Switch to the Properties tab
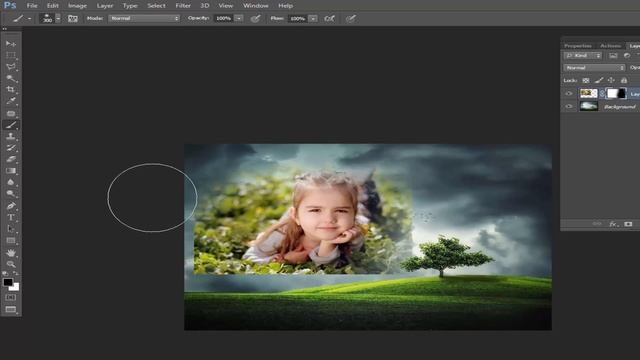The height and width of the screenshot is (360, 640). (x=578, y=46)
